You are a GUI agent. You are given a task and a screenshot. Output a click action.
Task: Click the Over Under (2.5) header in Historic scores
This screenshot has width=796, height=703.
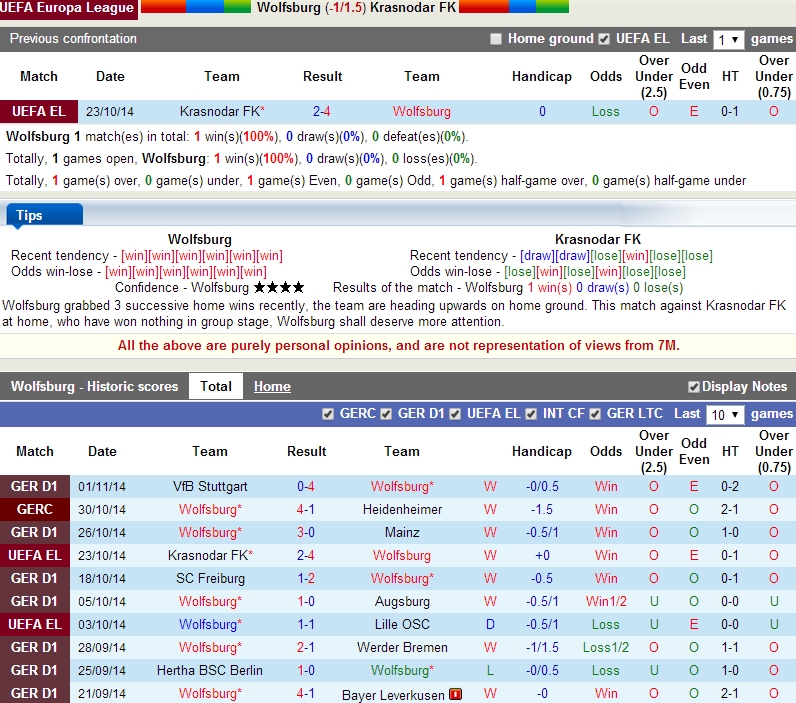[654, 452]
